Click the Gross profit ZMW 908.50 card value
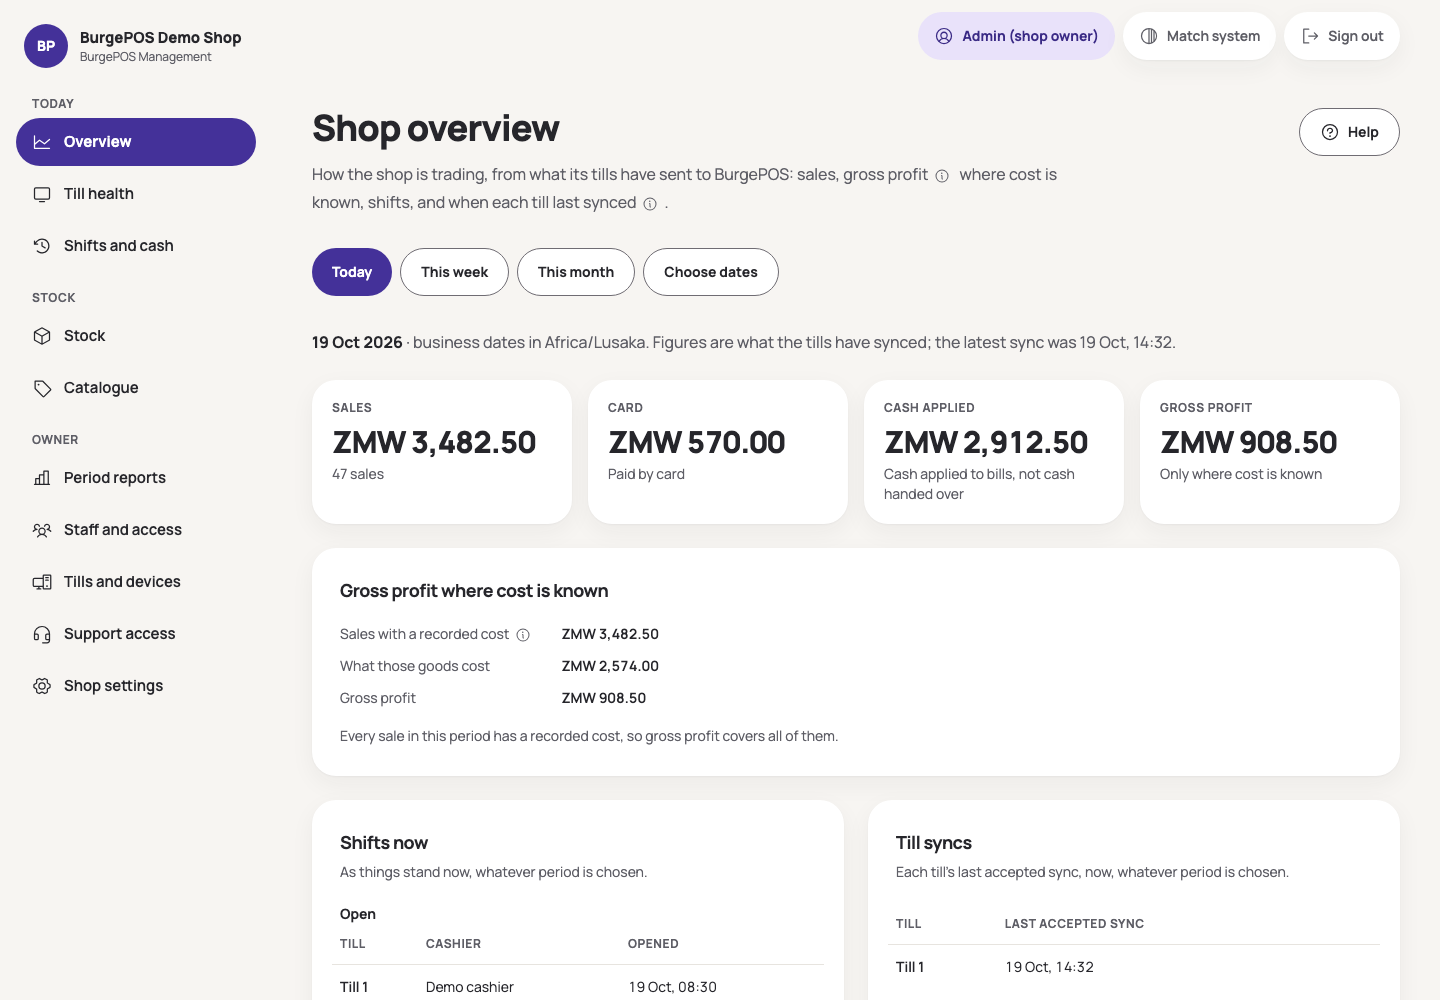This screenshot has height=1000, width=1440. coord(1249,442)
